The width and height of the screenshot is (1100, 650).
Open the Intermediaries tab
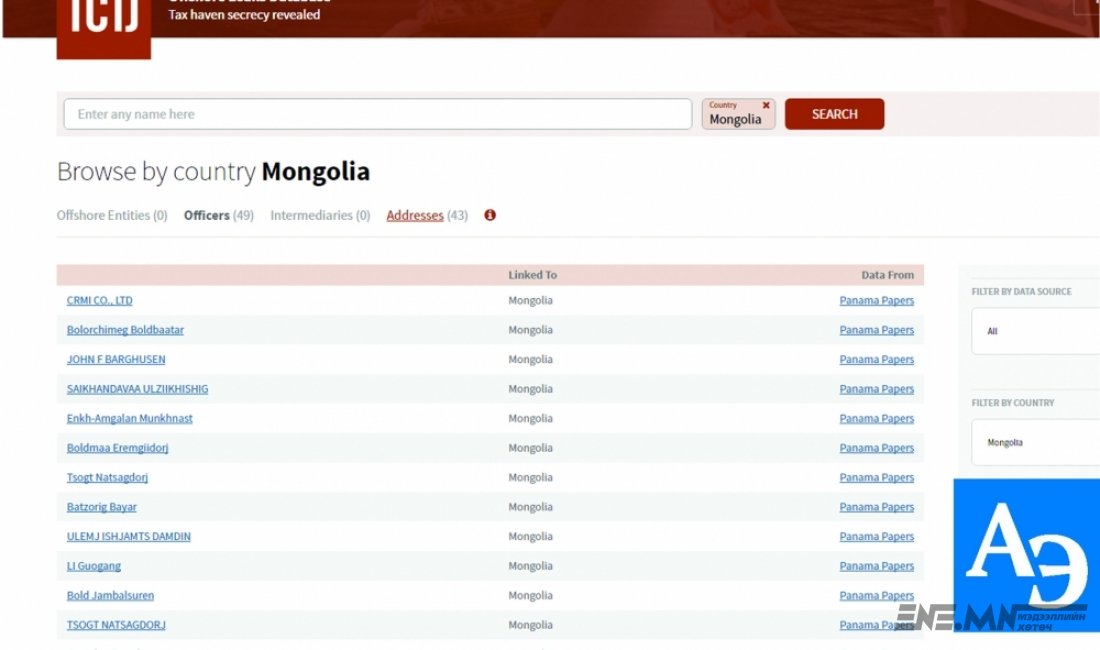click(320, 215)
